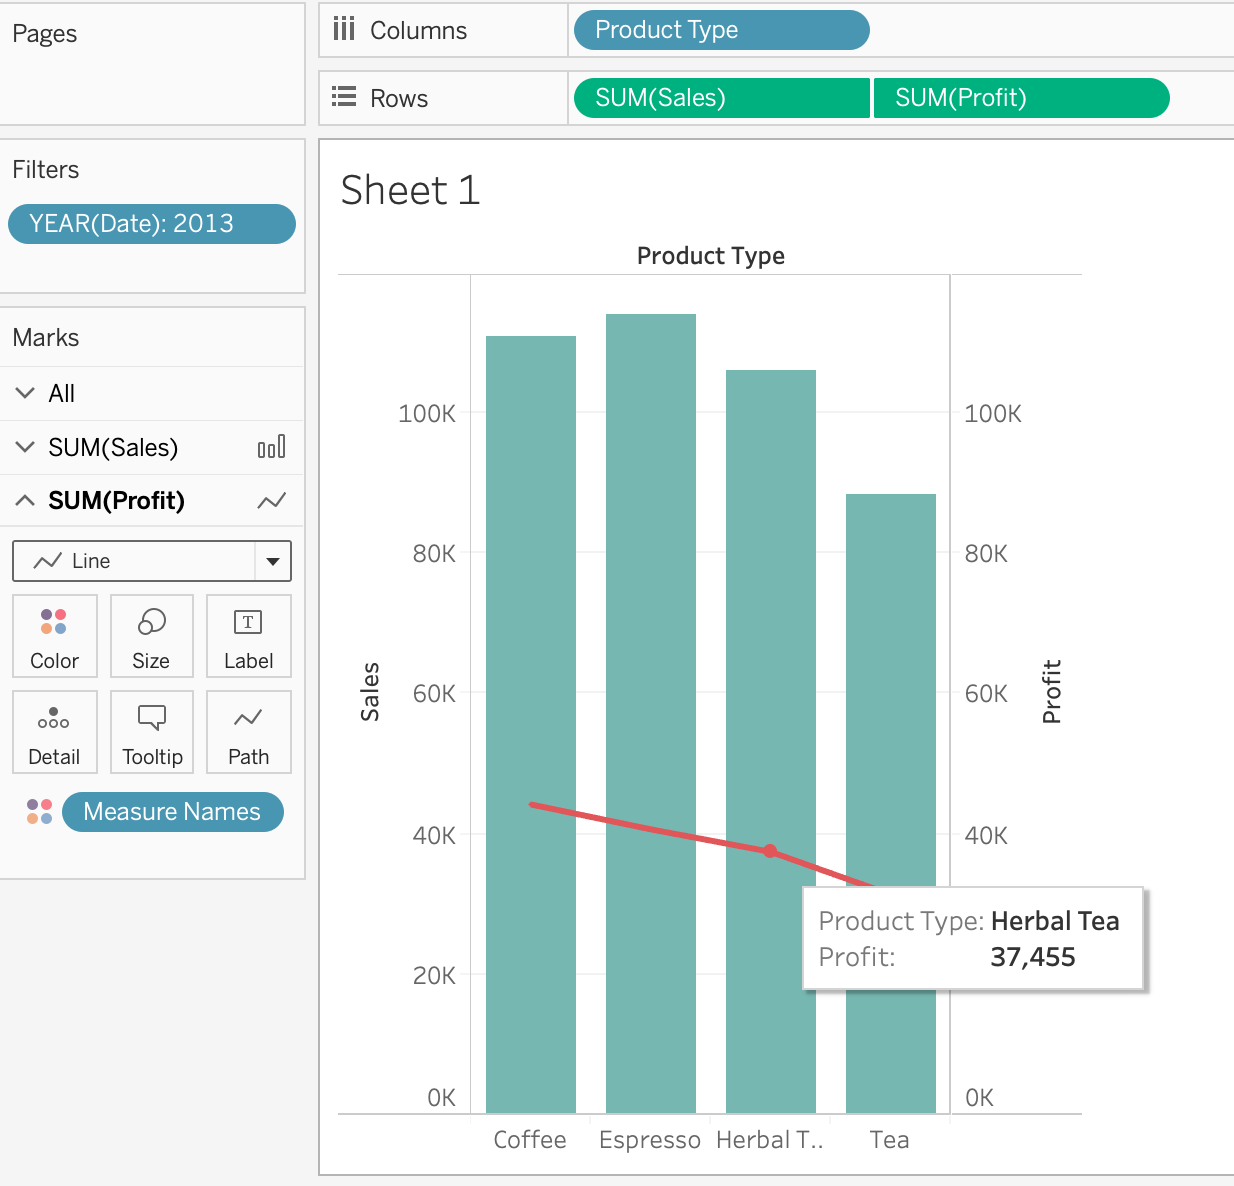Click color dots icon beside Measure Names

(x=40, y=812)
